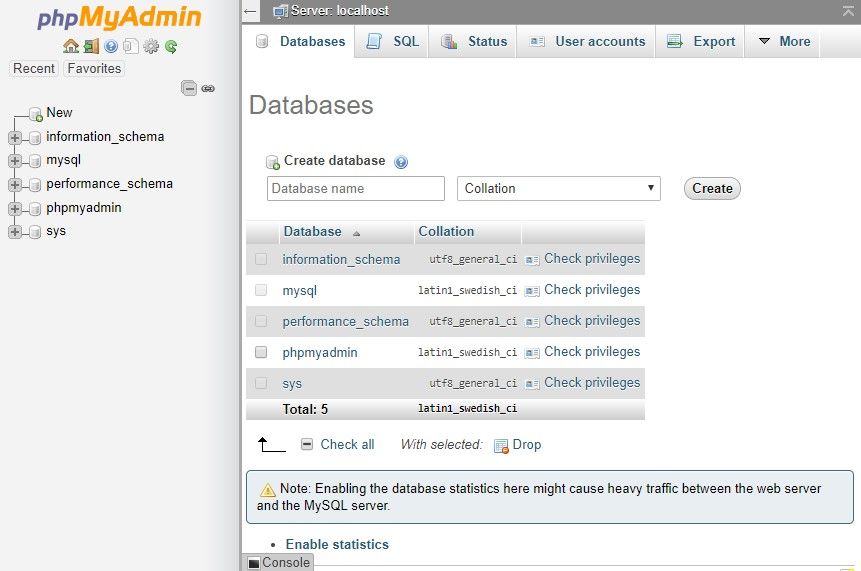The height and width of the screenshot is (571, 861).
Task: Tick the information_schema row checkbox
Action: click(261, 259)
